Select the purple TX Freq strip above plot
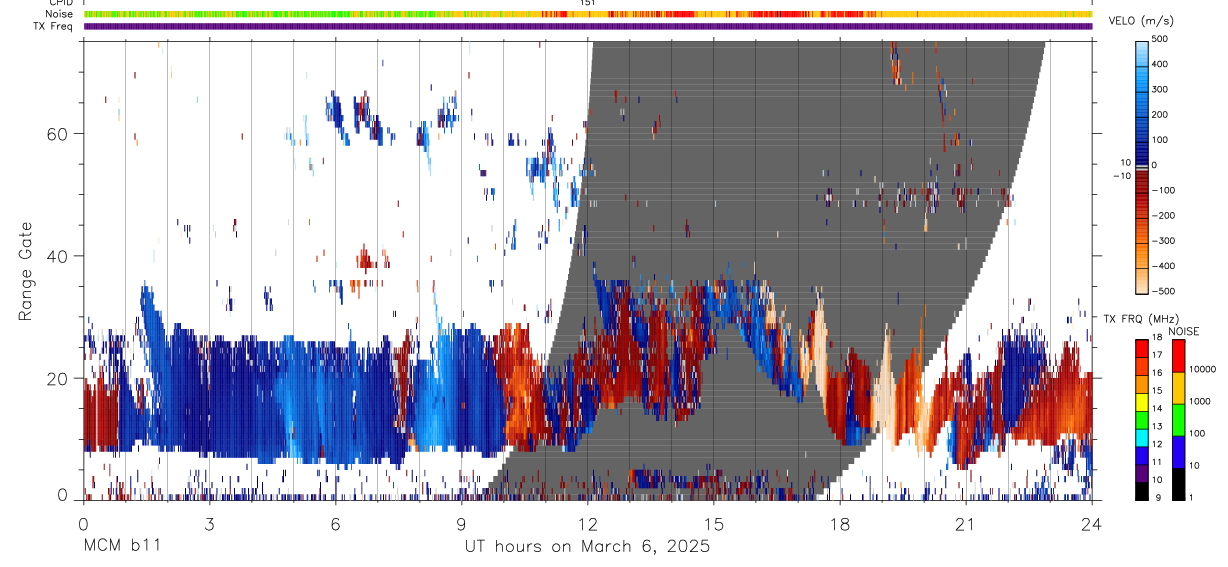 pyautogui.click(x=588, y=26)
